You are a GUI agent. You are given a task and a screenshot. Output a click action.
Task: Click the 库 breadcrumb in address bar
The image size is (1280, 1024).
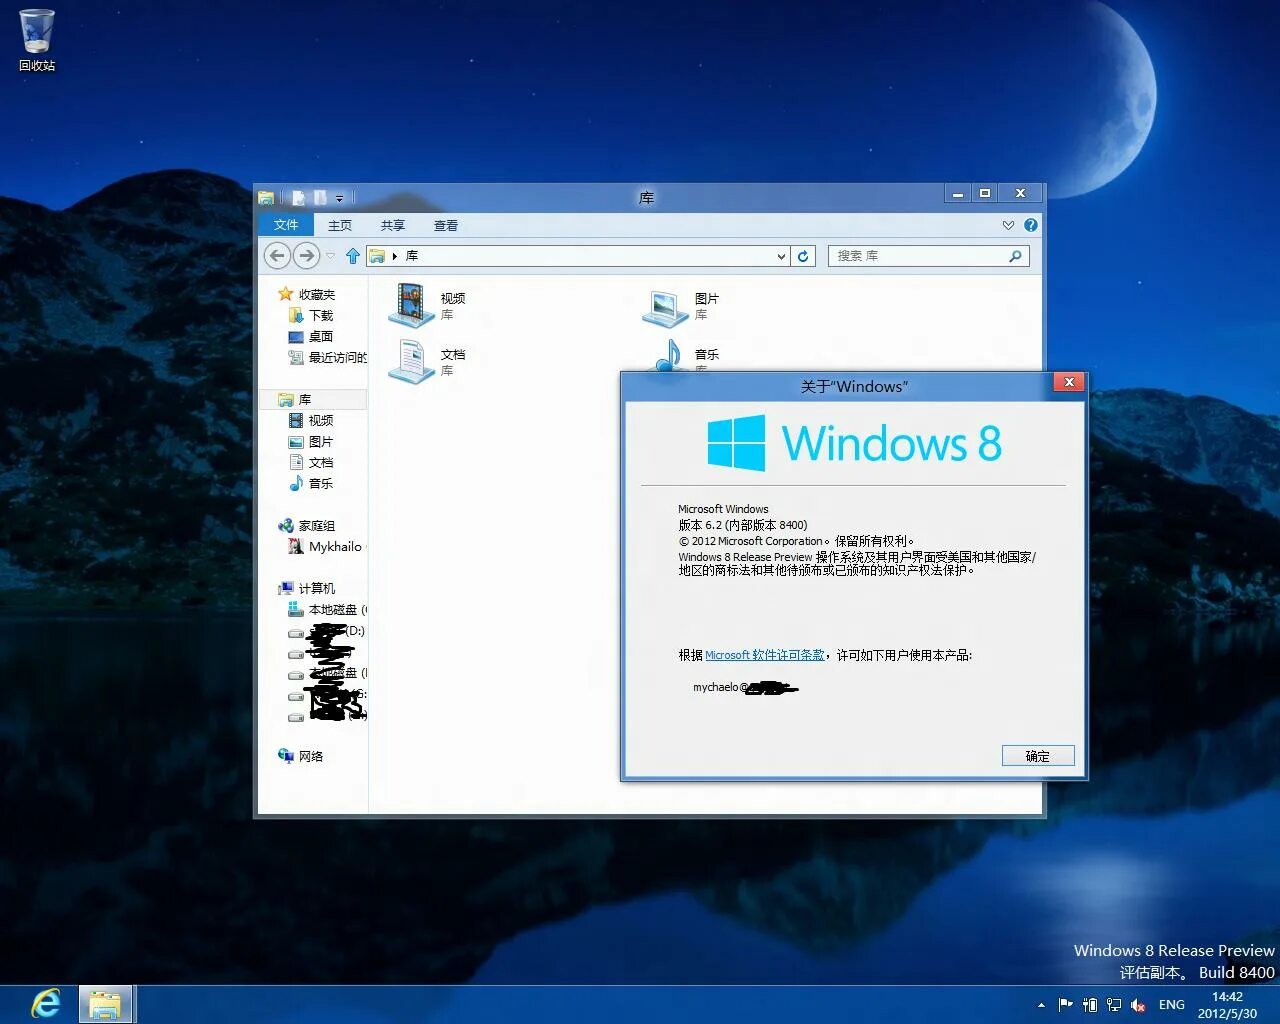[x=411, y=256]
